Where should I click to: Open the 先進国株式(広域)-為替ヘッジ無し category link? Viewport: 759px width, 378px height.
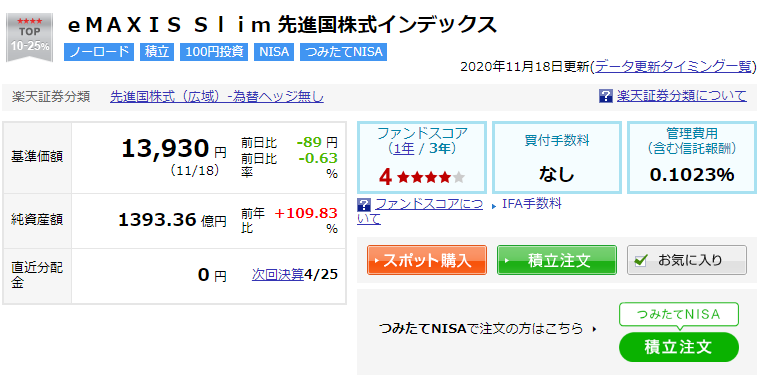(x=217, y=97)
